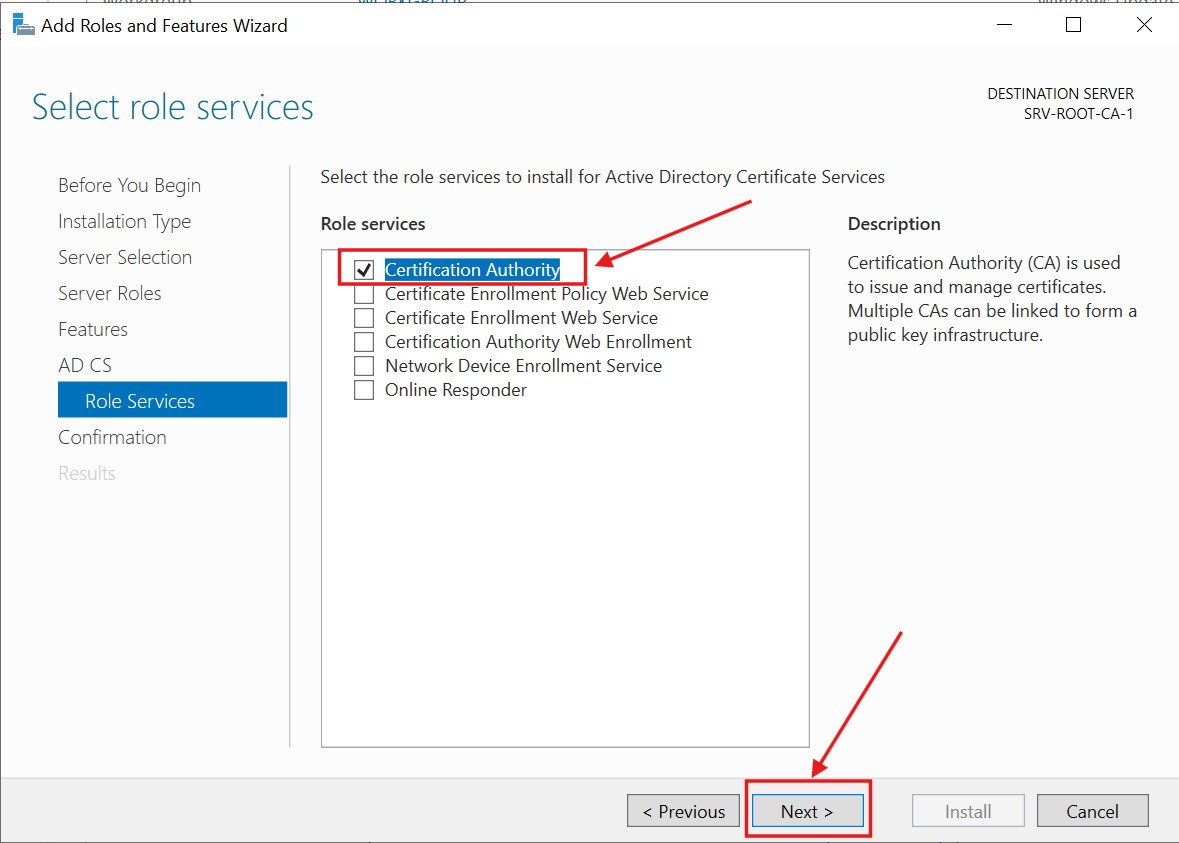Screen dimensions: 1179x843
Task: Select the Server Roles step
Action: (x=110, y=293)
